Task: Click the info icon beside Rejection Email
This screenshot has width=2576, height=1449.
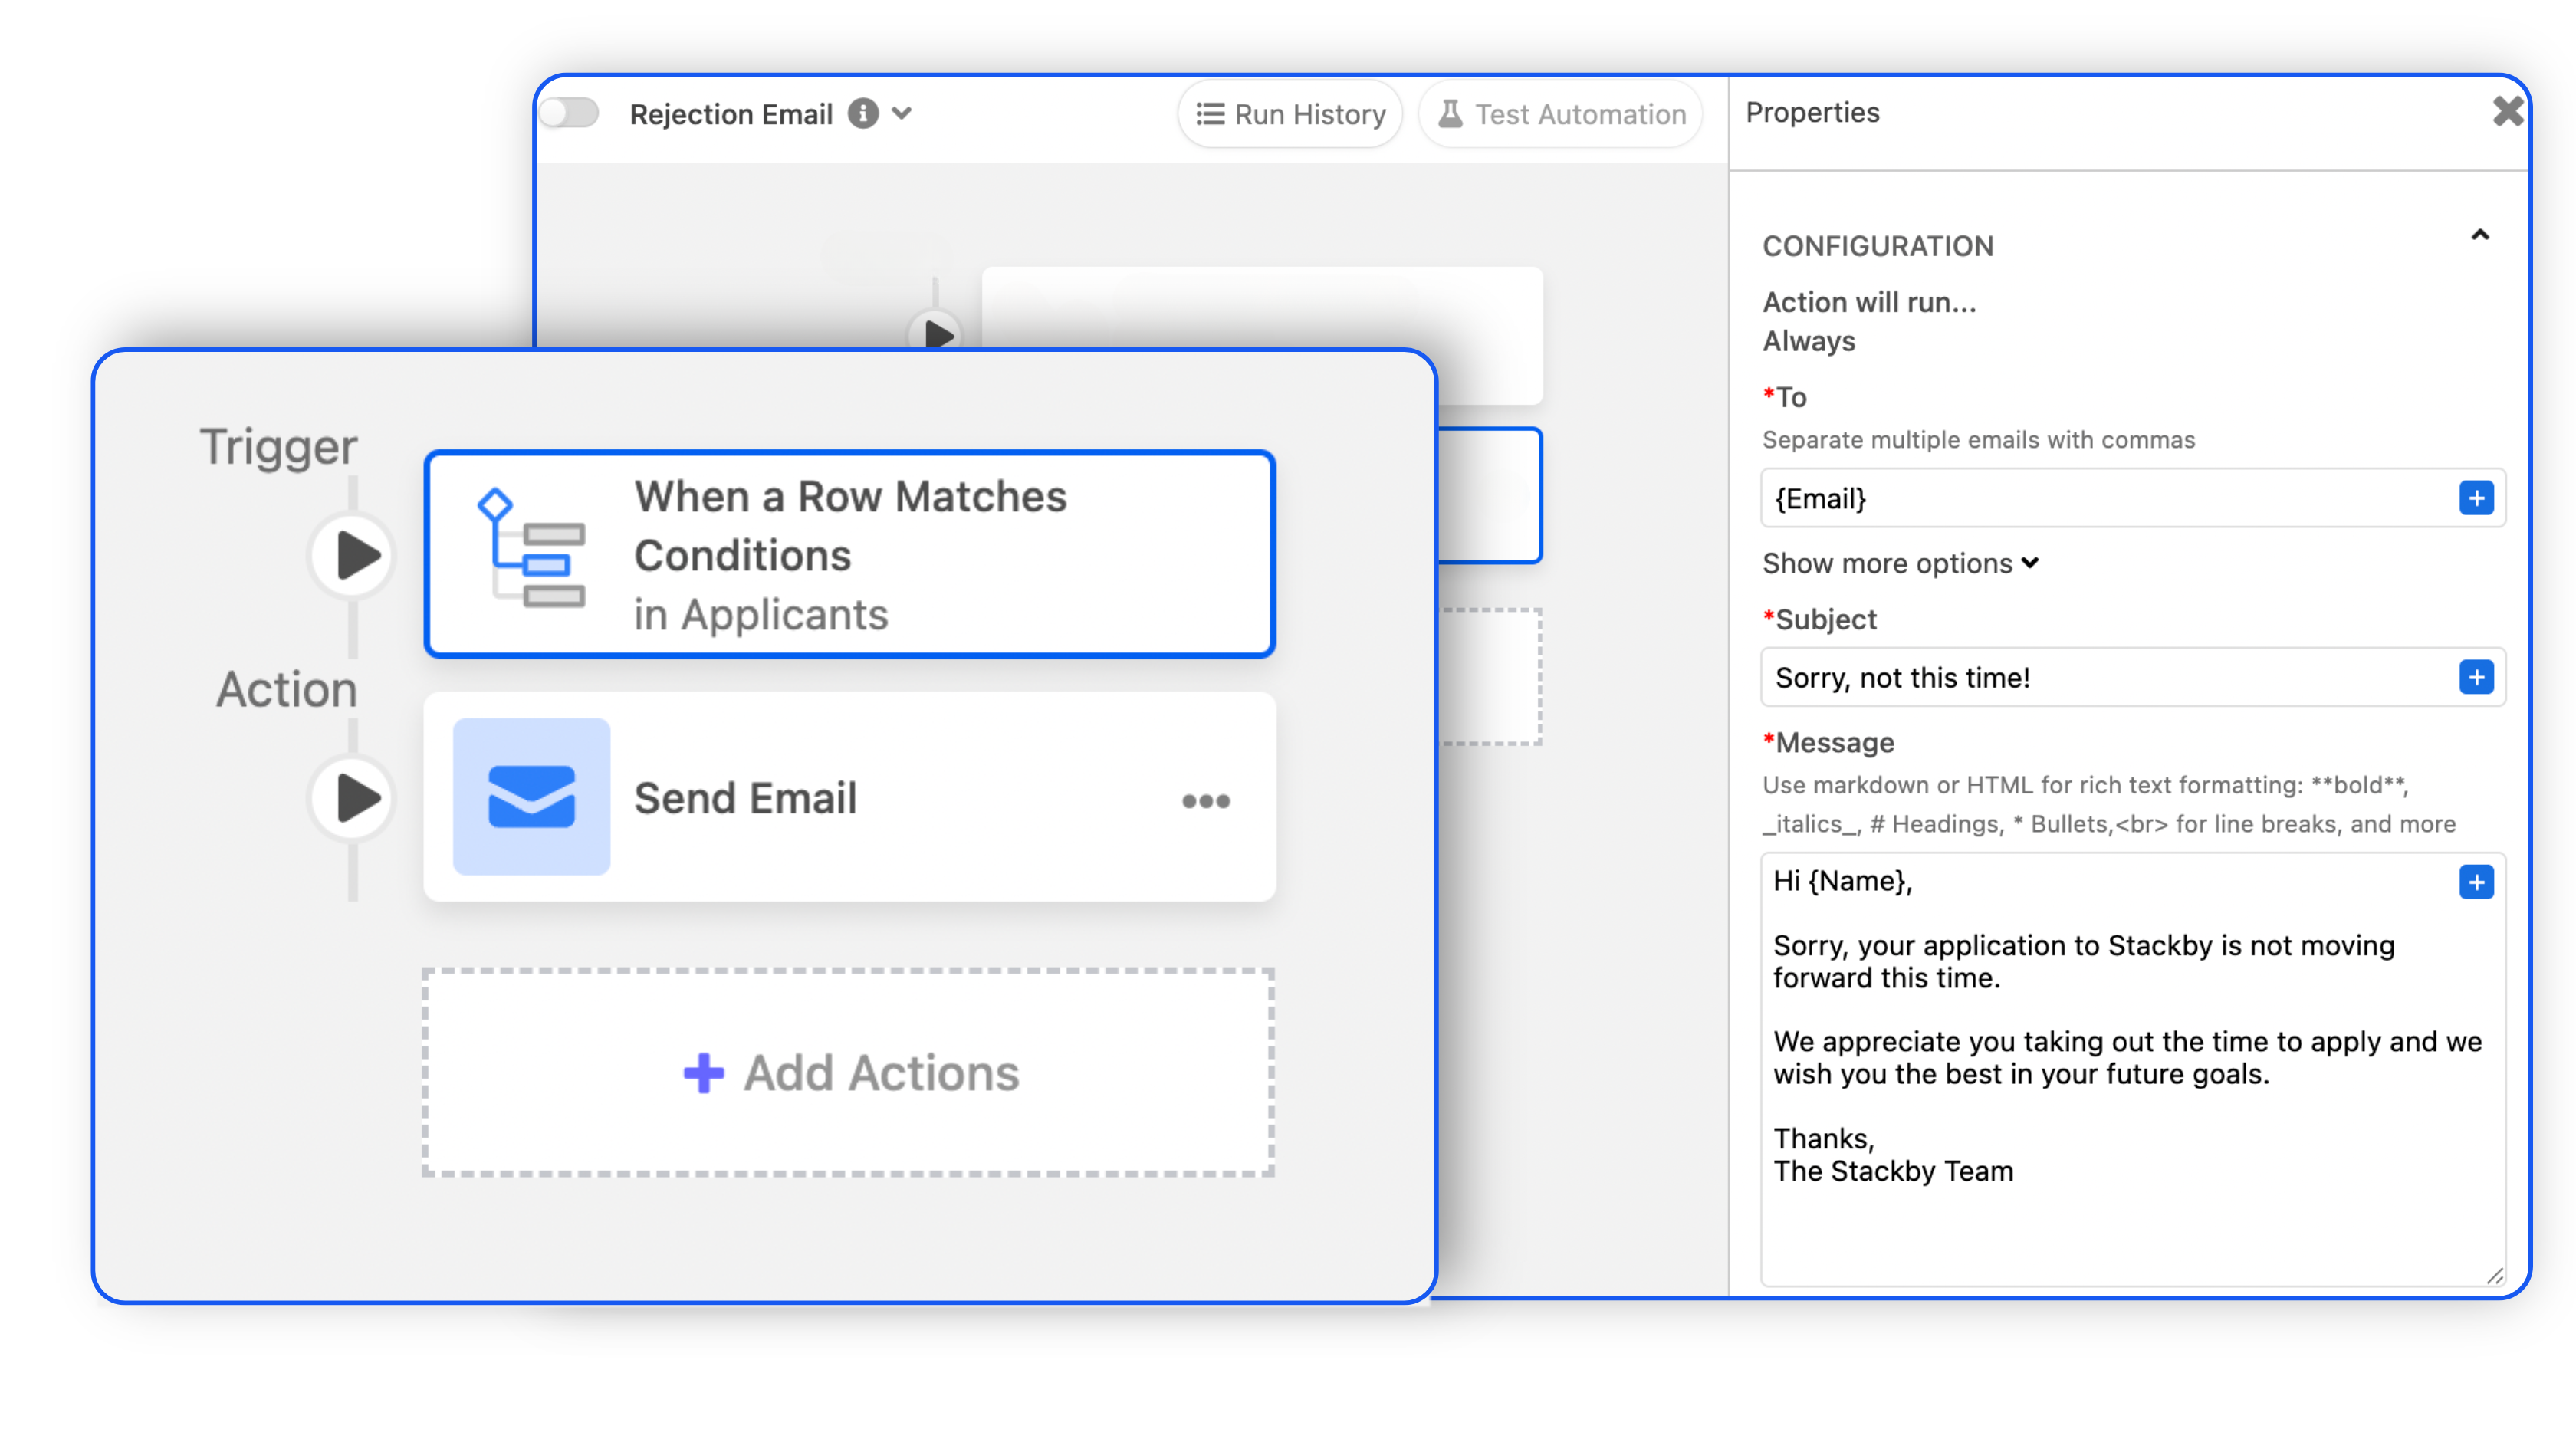Action: click(863, 114)
